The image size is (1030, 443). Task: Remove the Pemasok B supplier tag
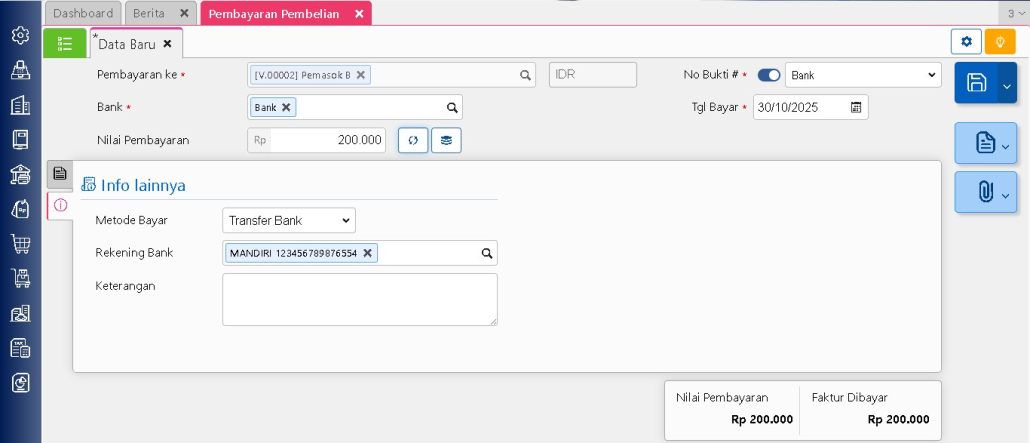[361, 75]
